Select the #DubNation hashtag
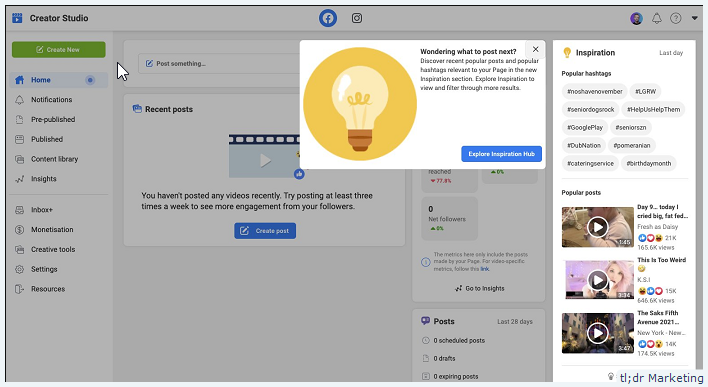708x387 pixels. click(584, 146)
